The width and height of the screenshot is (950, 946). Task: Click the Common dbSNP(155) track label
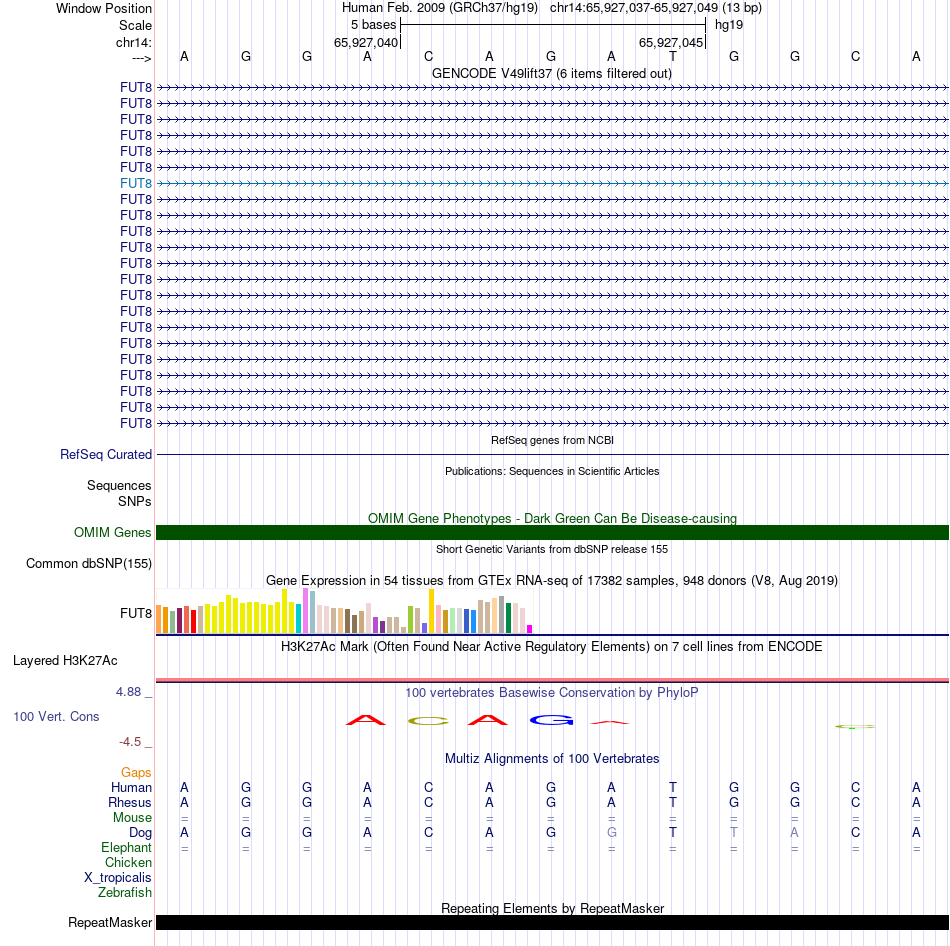89,564
